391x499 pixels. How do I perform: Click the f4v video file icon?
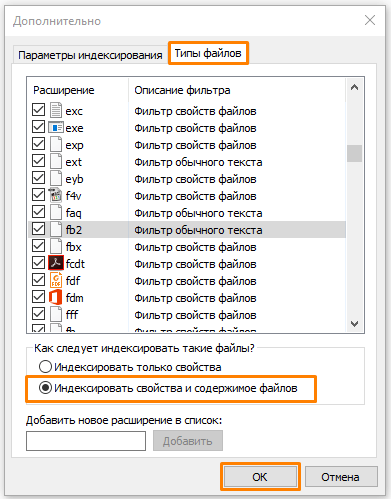(x=56, y=195)
